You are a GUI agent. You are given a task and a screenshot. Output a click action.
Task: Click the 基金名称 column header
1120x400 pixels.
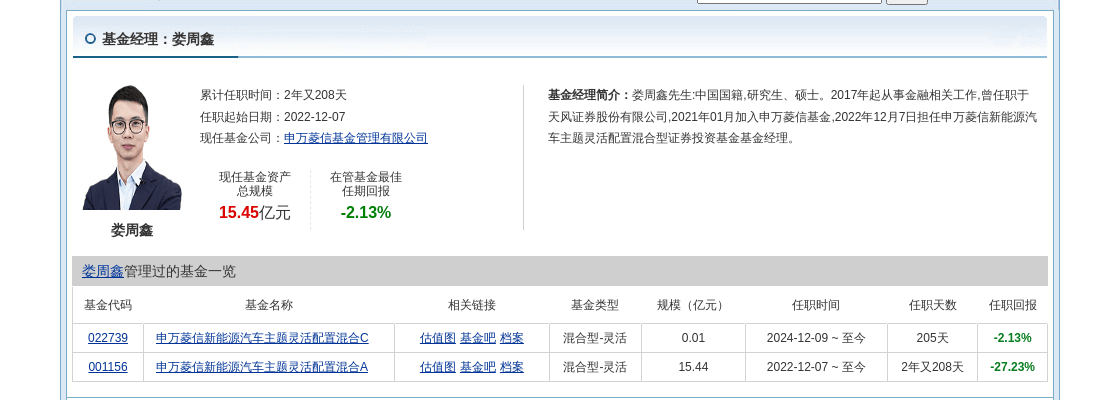coord(269,305)
